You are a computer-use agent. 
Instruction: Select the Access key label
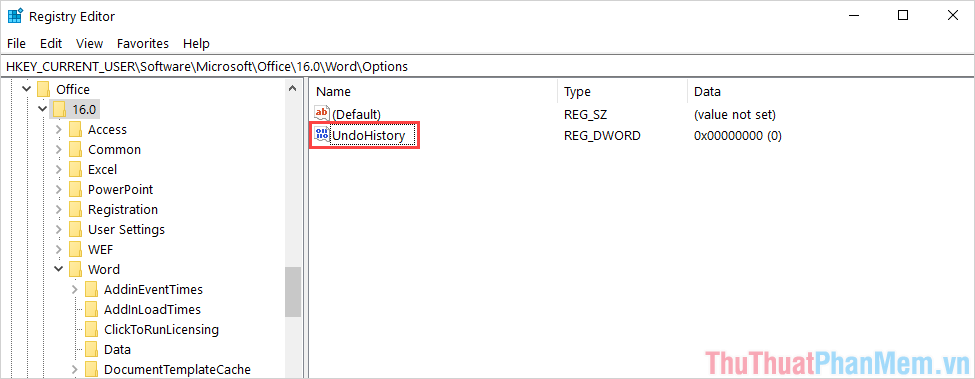pos(107,129)
